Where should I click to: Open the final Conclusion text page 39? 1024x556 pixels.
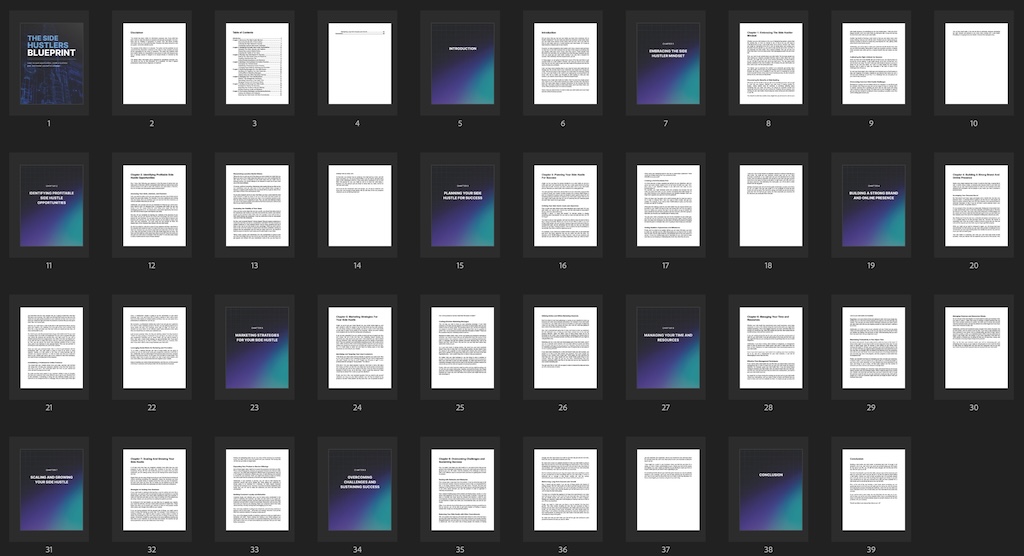pyautogui.click(x=874, y=489)
